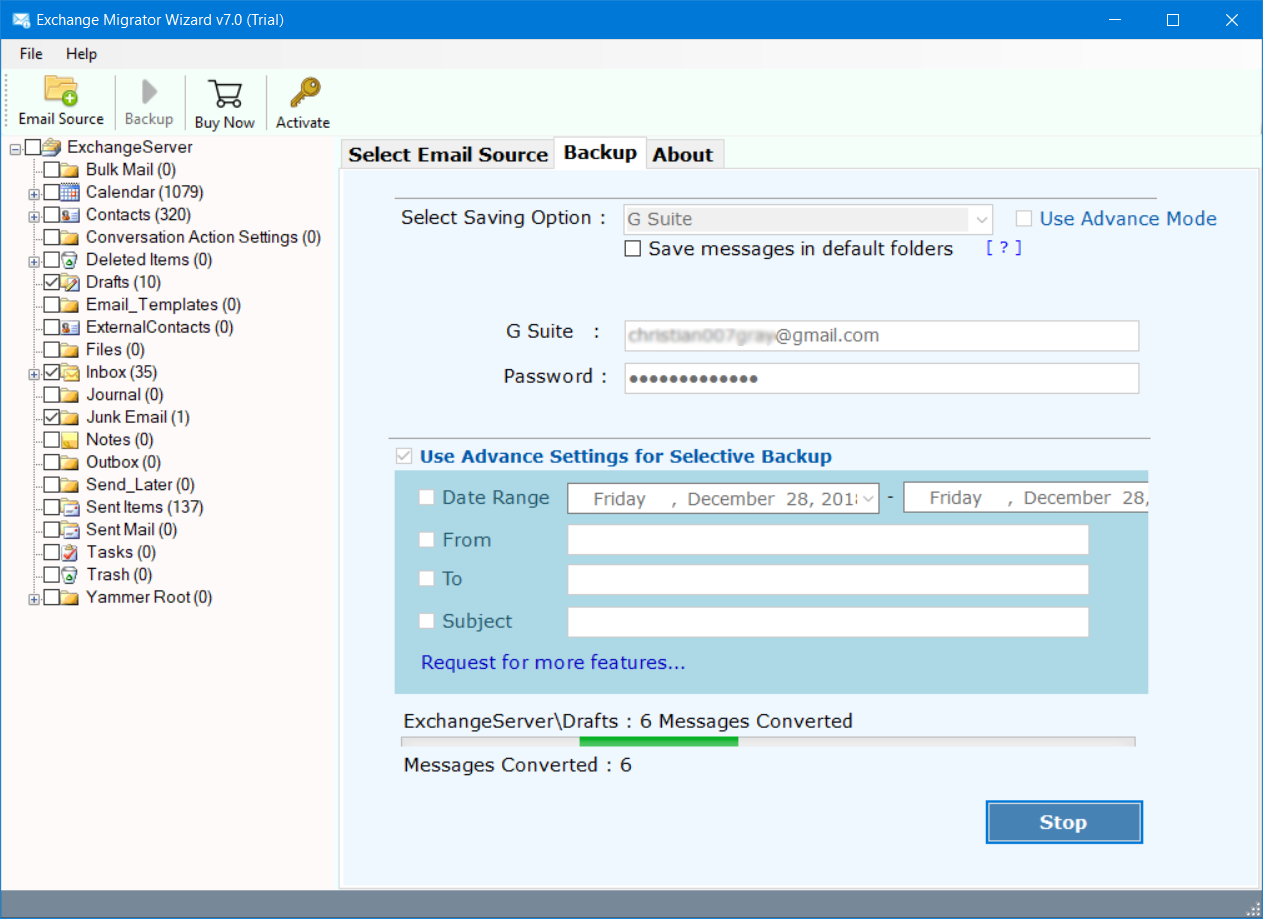Enable the Subject filter checkbox
Image resolution: width=1263 pixels, height=919 pixels.
427,620
